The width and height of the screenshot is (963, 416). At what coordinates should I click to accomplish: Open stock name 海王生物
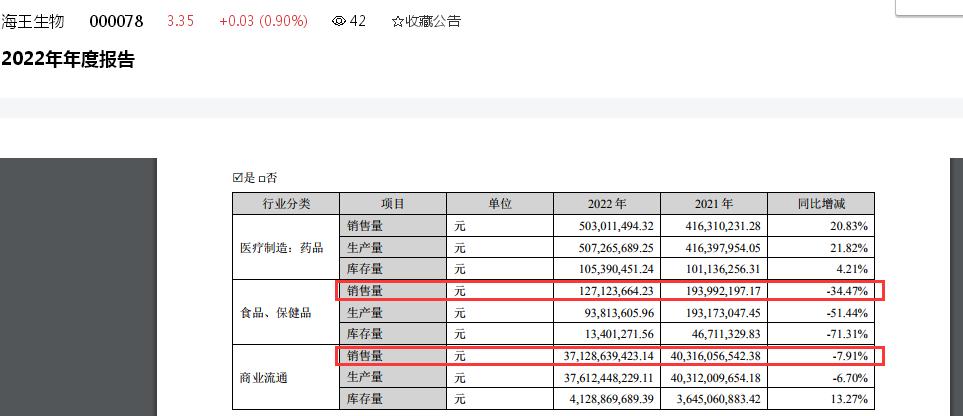(x=33, y=22)
